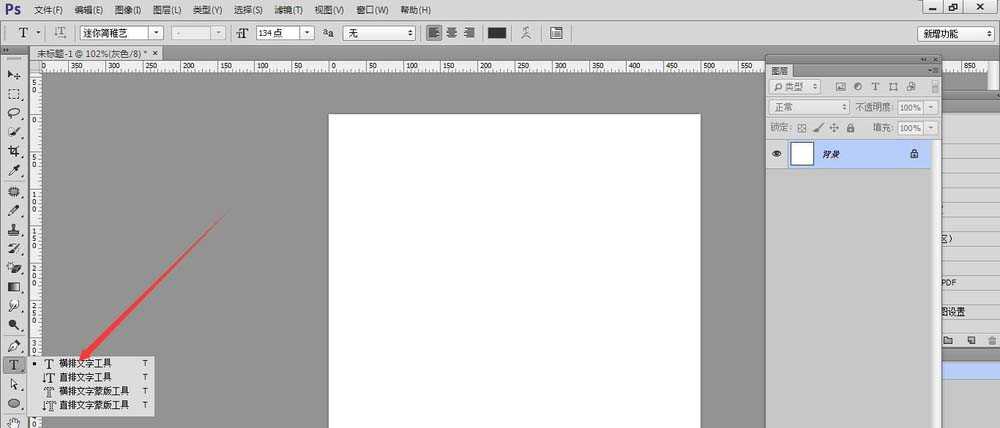
Task: Click the left align text button
Action: click(434, 33)
